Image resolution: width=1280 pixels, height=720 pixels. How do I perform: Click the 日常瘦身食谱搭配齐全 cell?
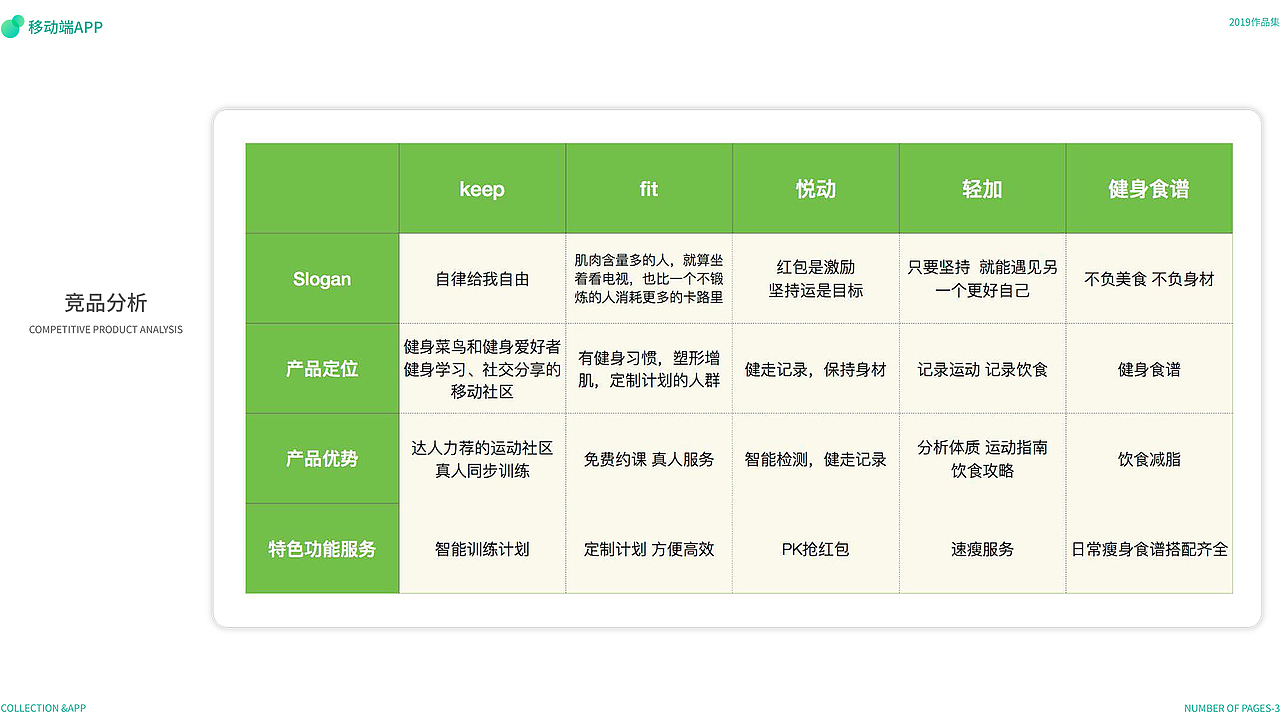tap(1149, 549)
